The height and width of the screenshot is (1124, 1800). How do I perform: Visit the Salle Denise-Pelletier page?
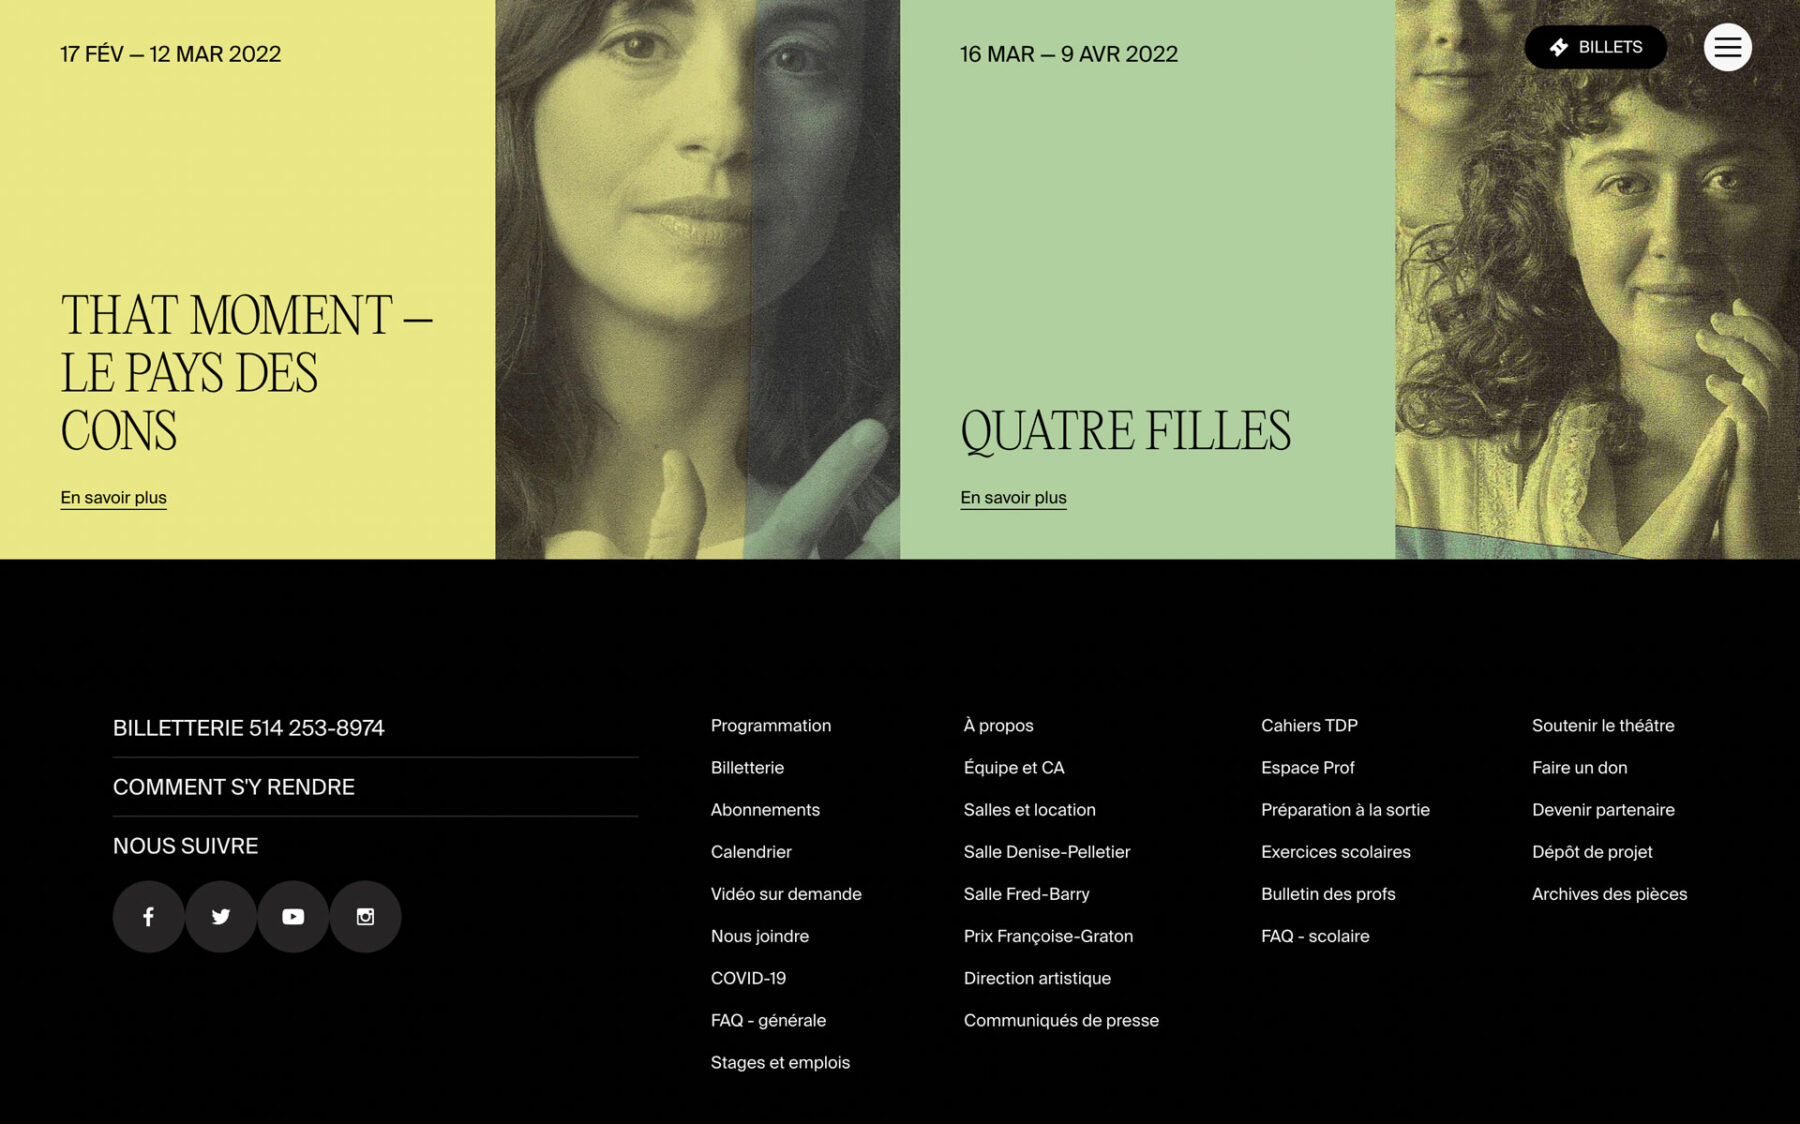point(1046,852)
